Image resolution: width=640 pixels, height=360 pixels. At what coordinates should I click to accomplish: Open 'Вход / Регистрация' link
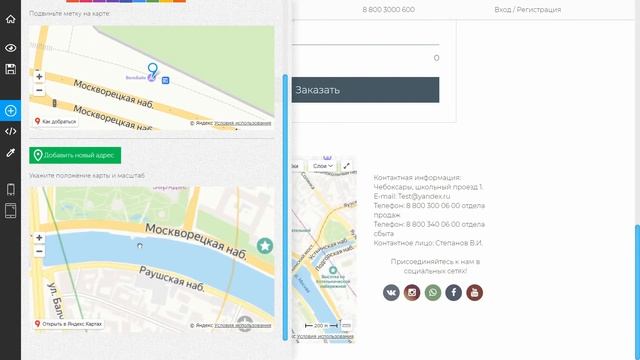point(527,9)
